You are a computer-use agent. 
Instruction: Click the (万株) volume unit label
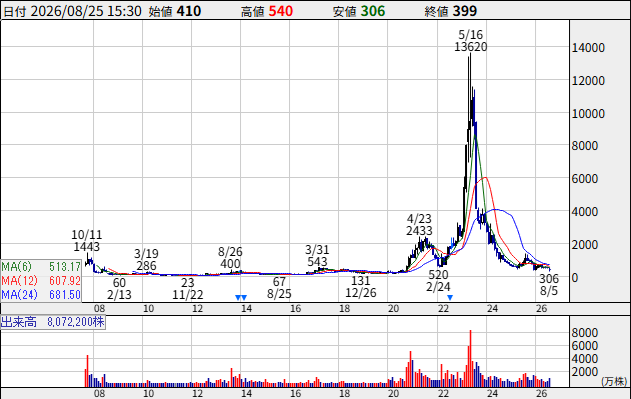[x=614, y=381]
